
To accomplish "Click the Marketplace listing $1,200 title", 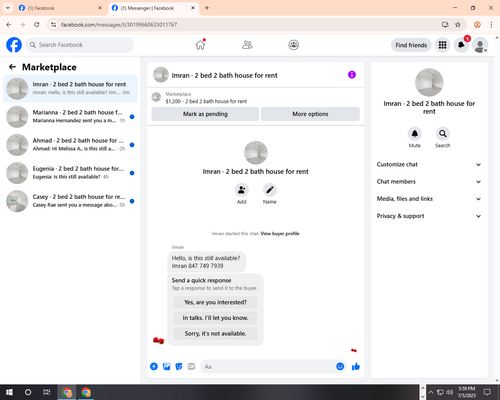I will 206,101.
